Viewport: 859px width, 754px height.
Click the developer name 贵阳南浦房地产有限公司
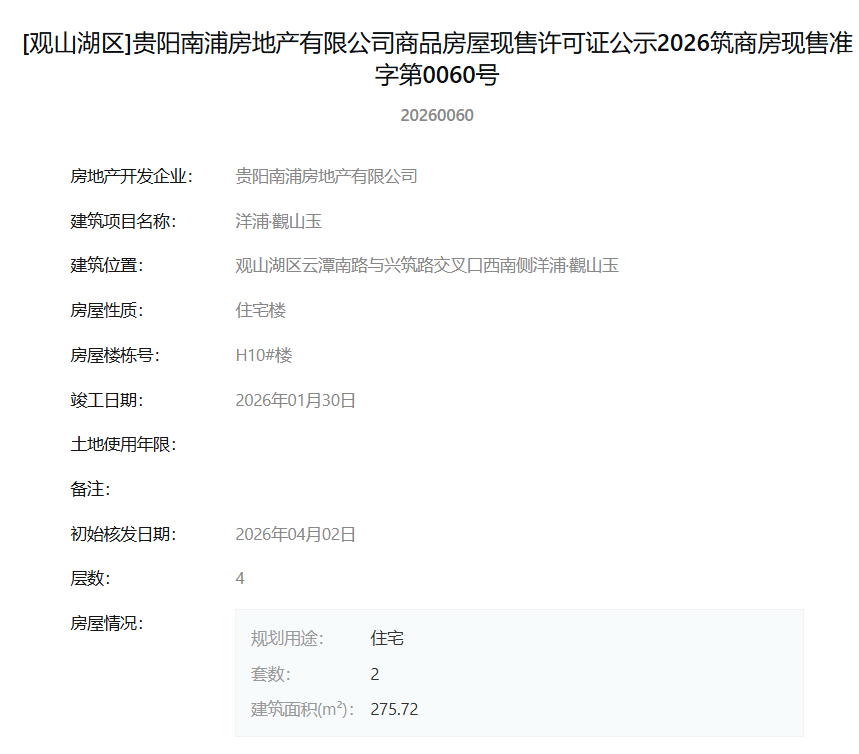tap(326, 176)
